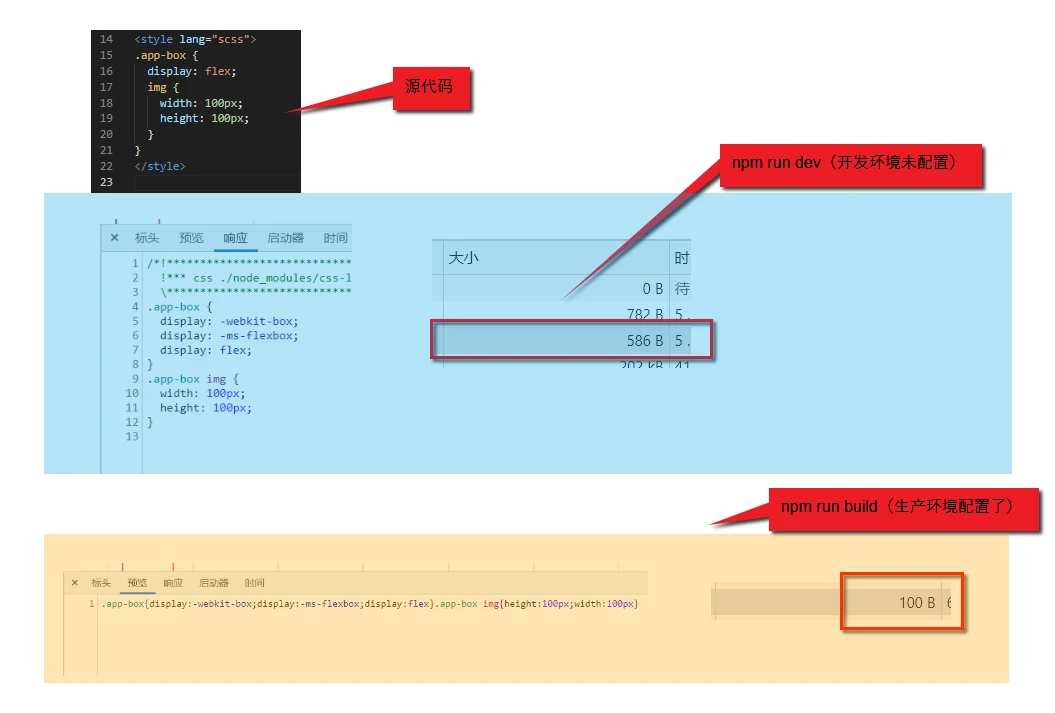Click the .app-box { line on editor line 15
The width and height of the screenshot is (1055, 713).
pos(166,55)
